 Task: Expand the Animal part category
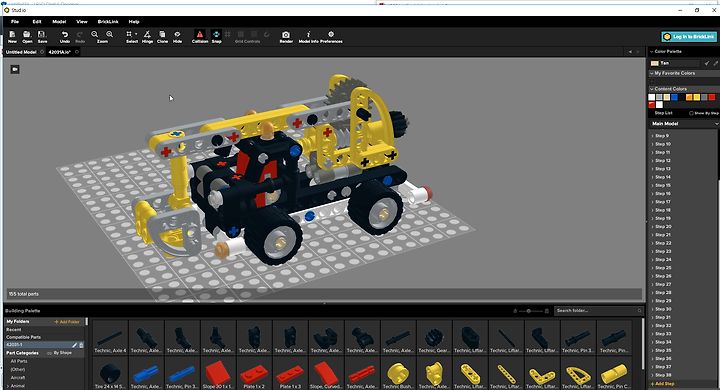(x=8, y=386)
